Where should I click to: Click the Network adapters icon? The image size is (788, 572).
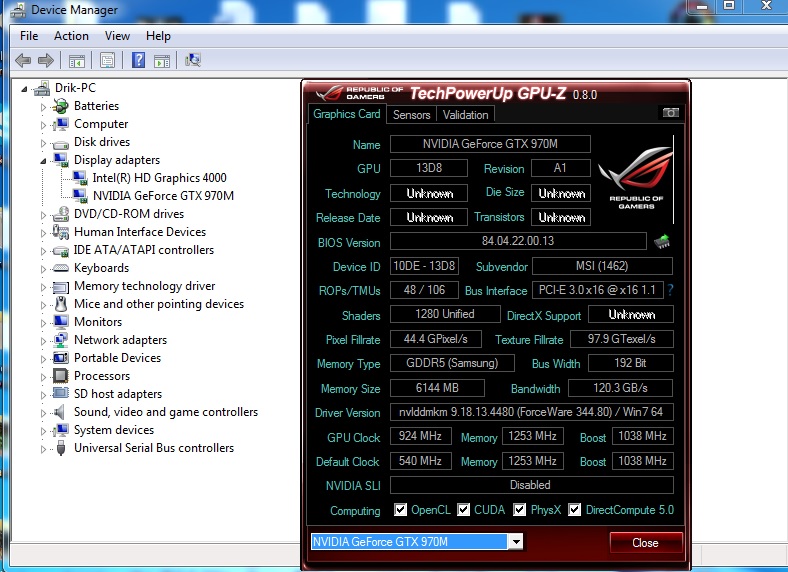[61, 340]
